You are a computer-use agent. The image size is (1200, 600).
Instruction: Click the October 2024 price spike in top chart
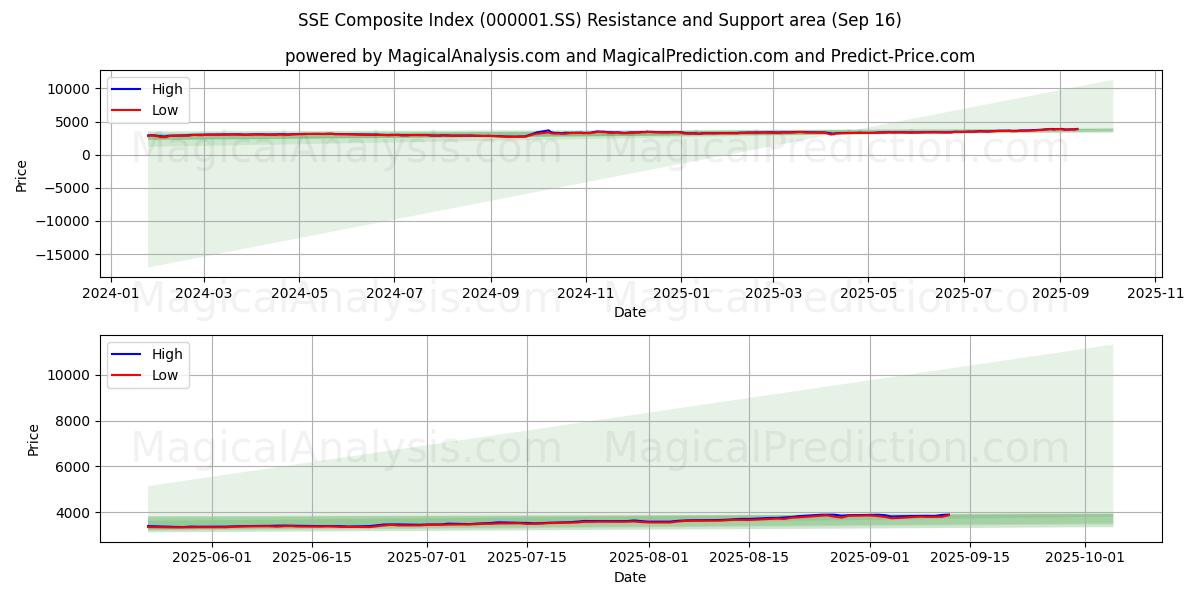pyautogui.click(x=547, y=131)
